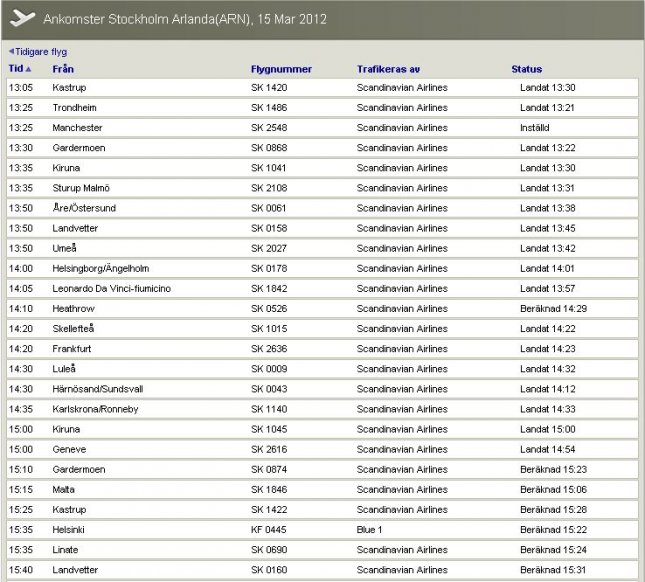Select the Manchester flight row marked Inställd
The height and width of the screenshot is (582, 645).
tap(322, 128)
